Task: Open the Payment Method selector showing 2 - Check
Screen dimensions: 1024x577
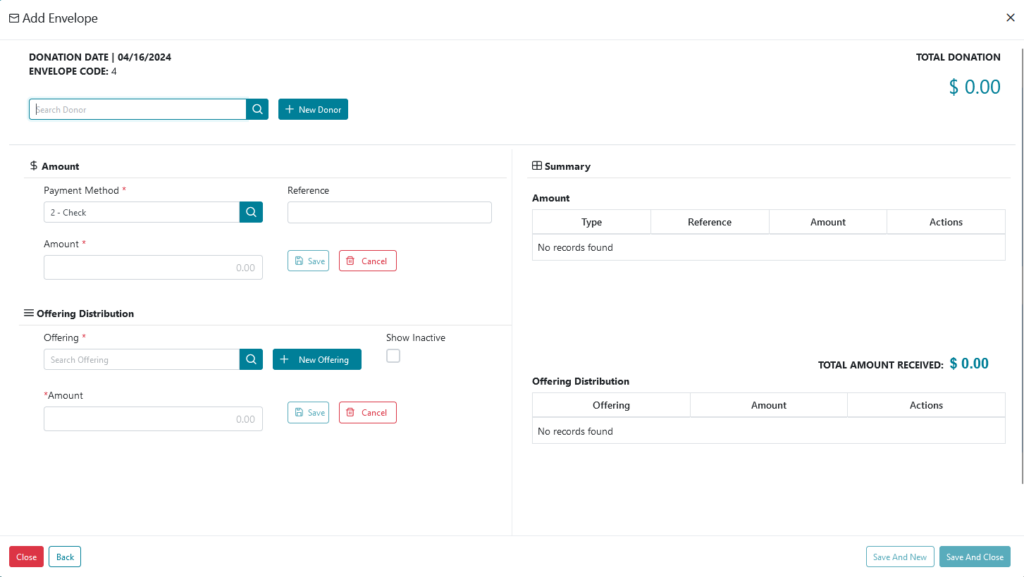Action: [x=140, y=212]
